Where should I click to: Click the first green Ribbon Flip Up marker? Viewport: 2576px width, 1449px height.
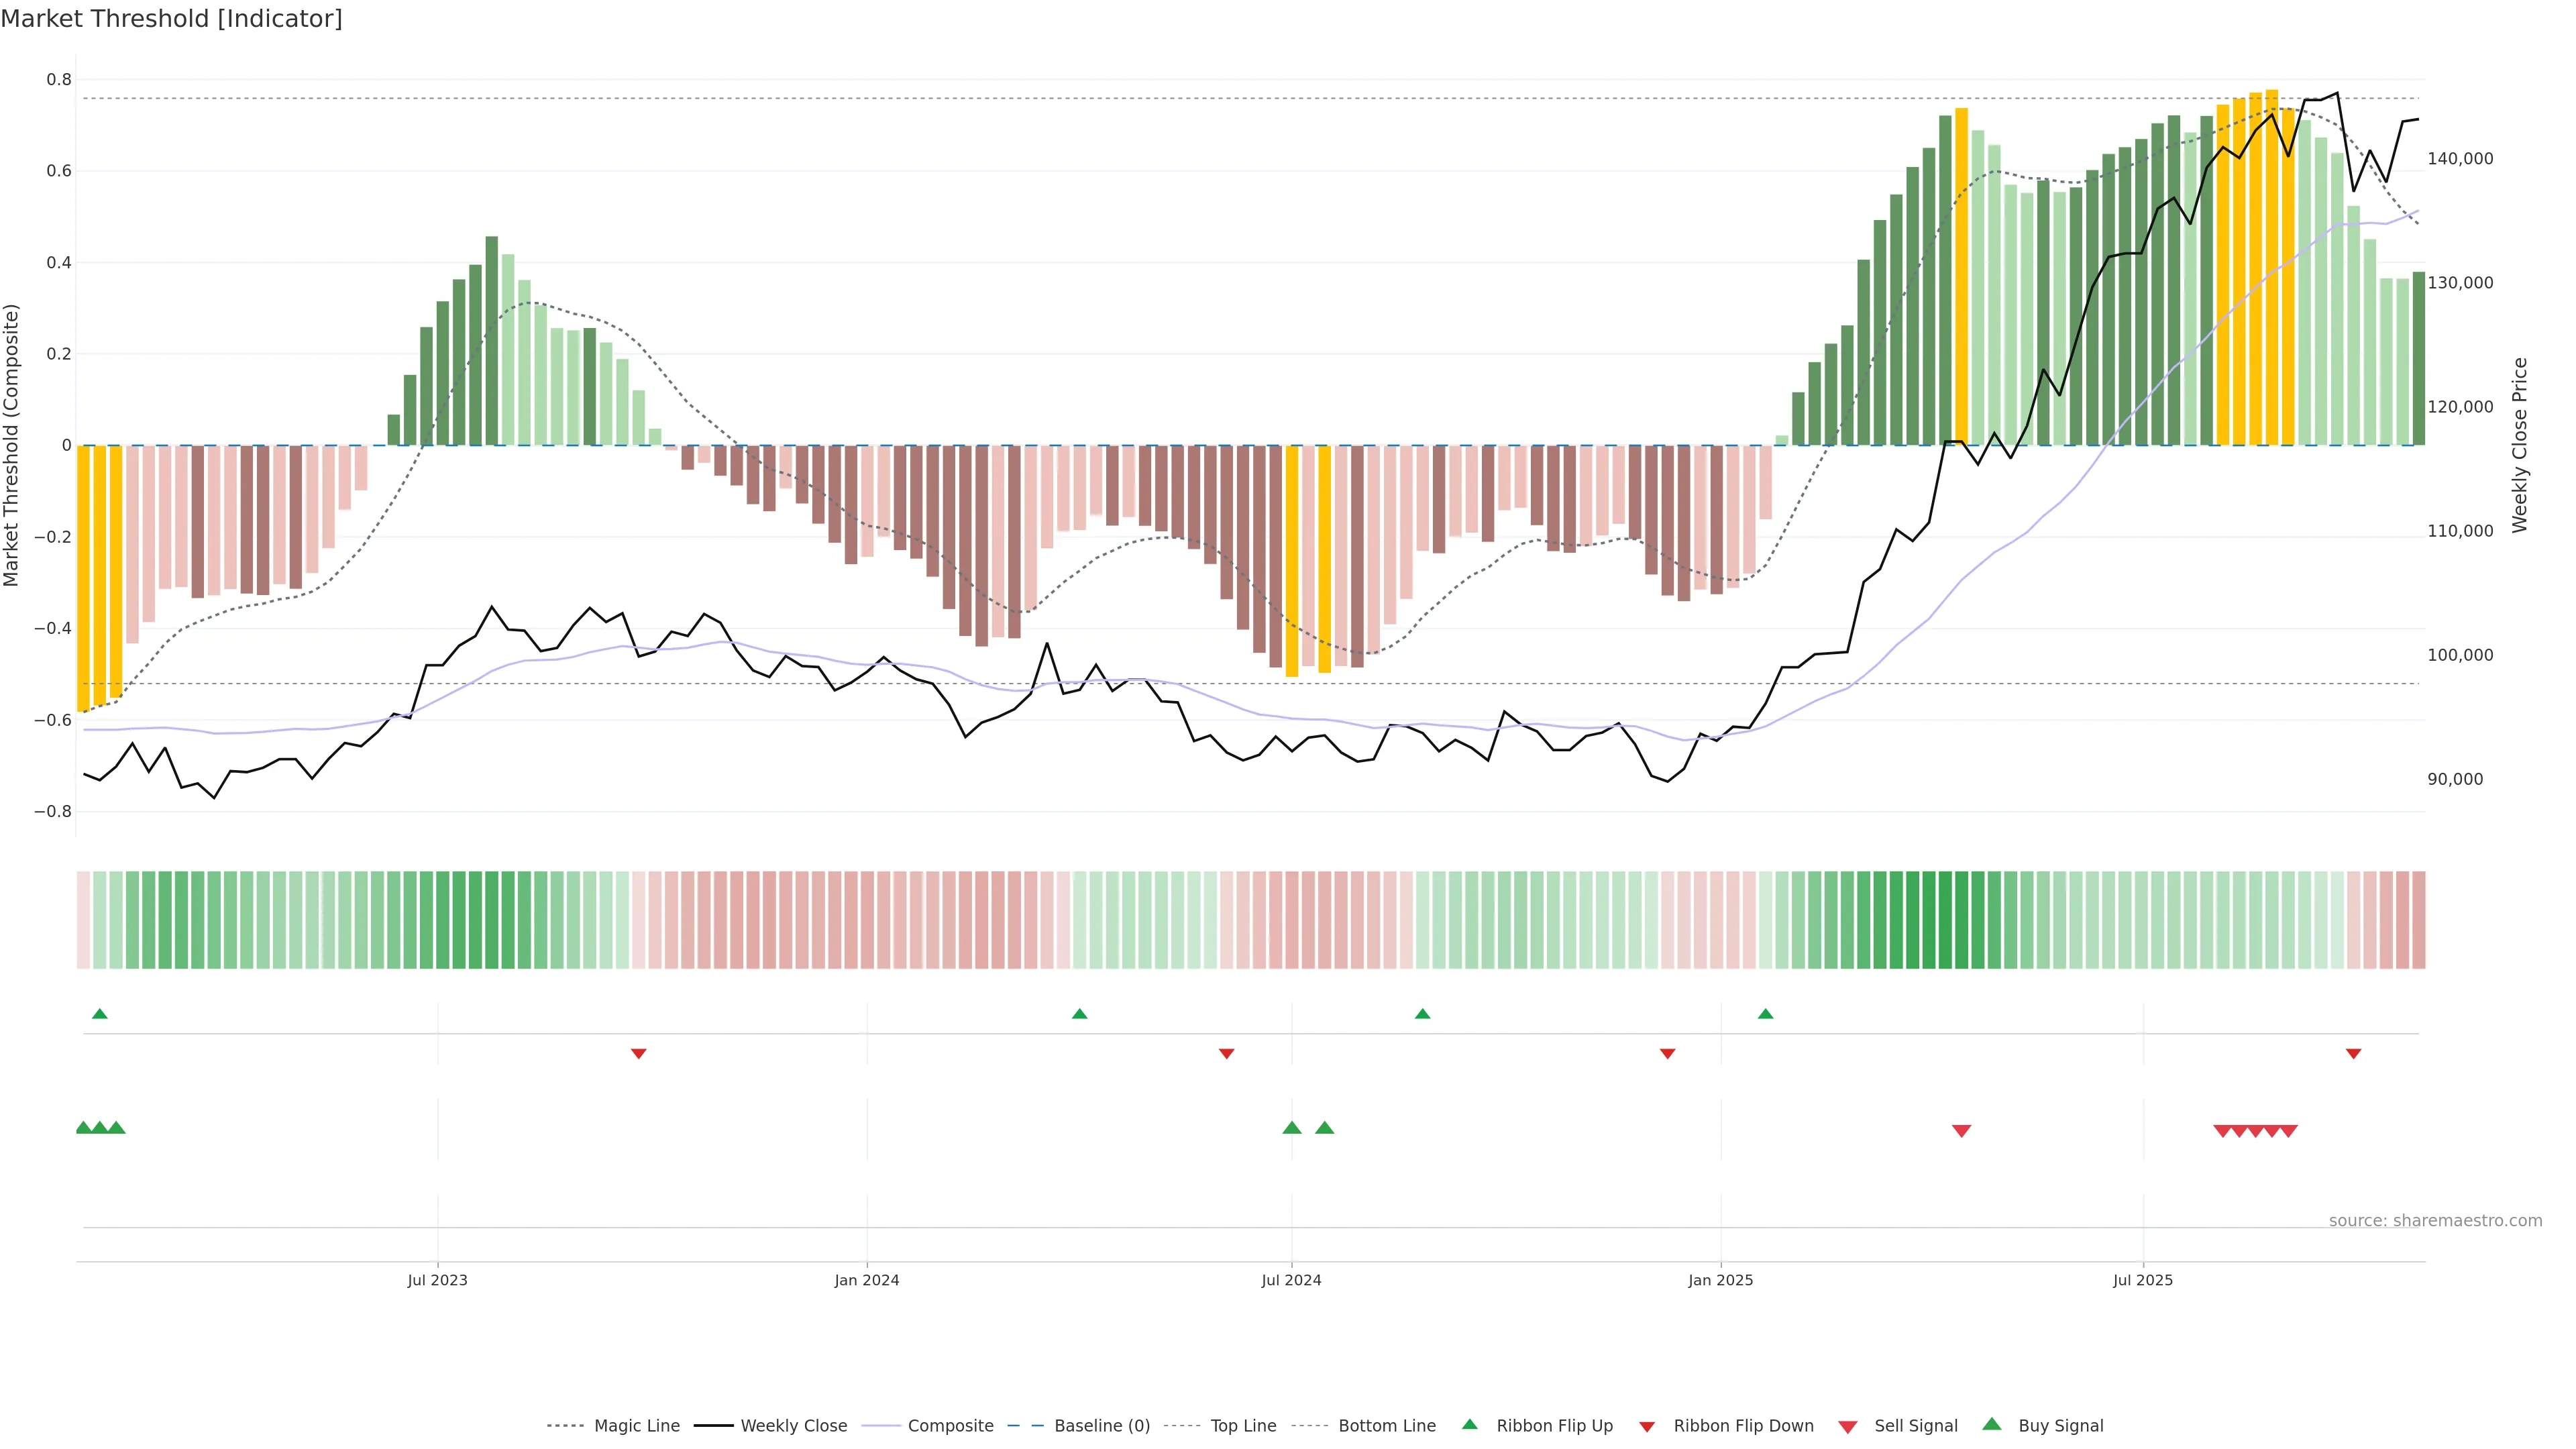99,1014
